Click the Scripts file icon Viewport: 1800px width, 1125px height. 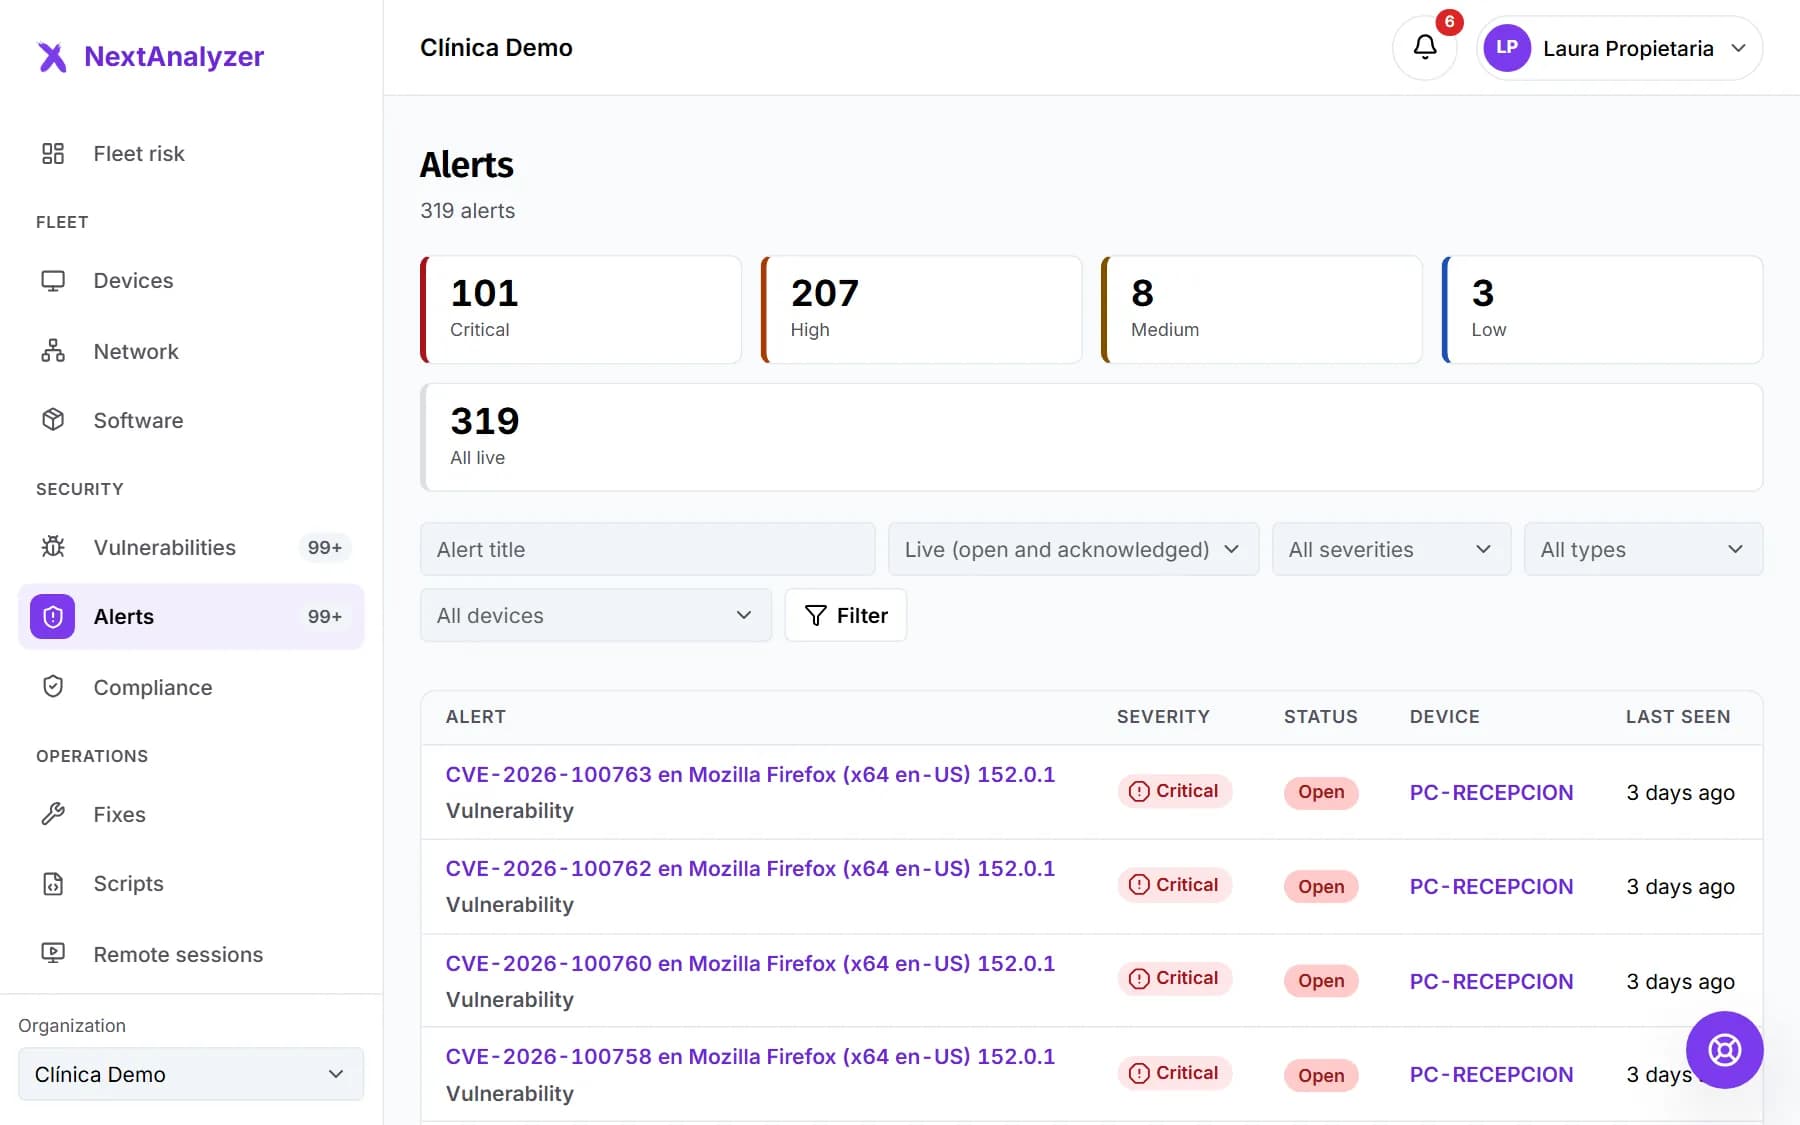(53, 884)
